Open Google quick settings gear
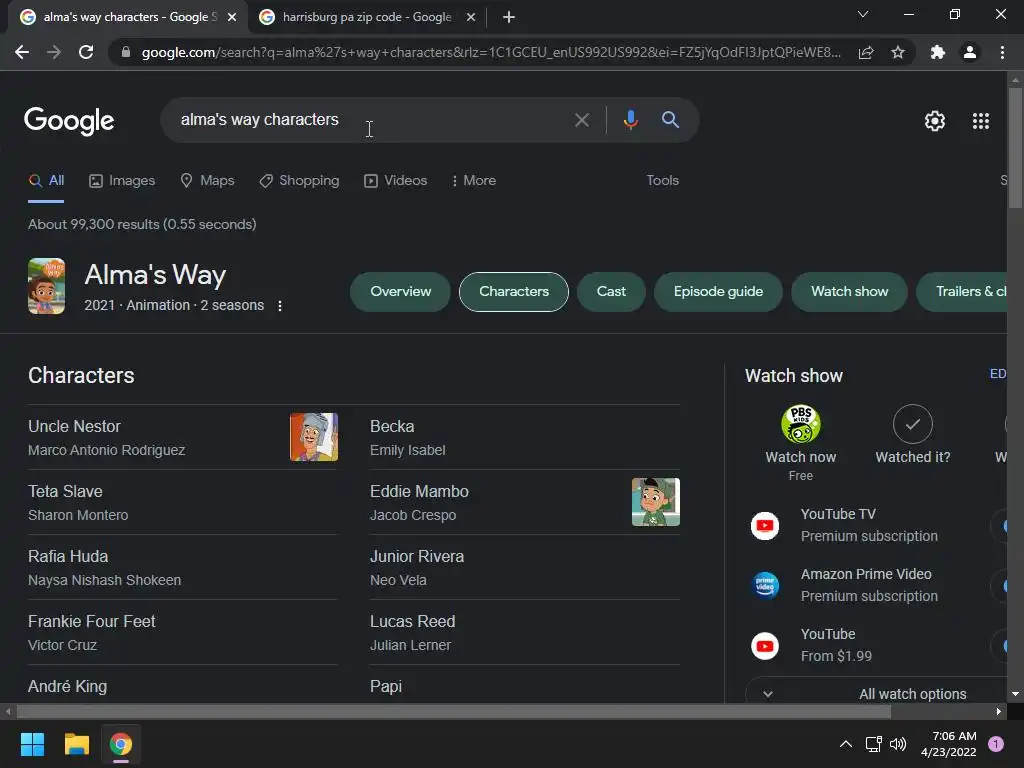 935,121
